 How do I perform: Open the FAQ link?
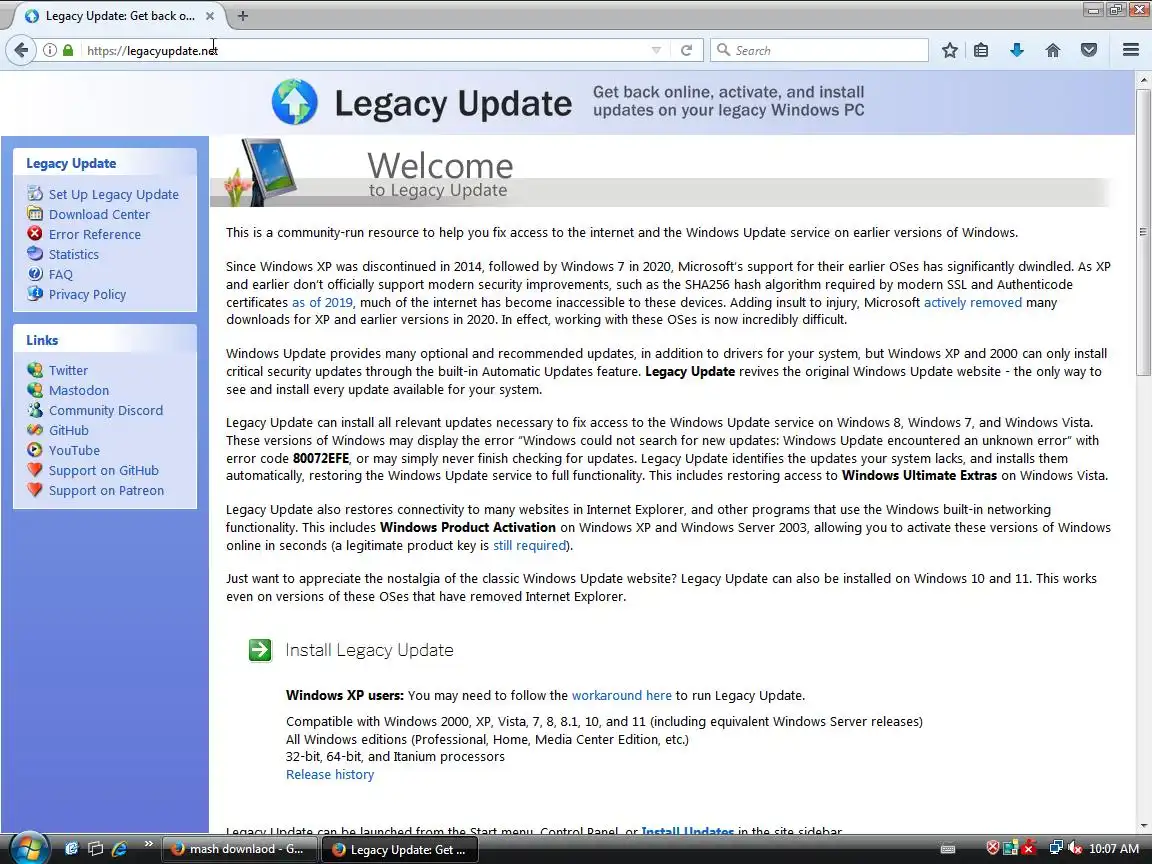click(60, 274)
